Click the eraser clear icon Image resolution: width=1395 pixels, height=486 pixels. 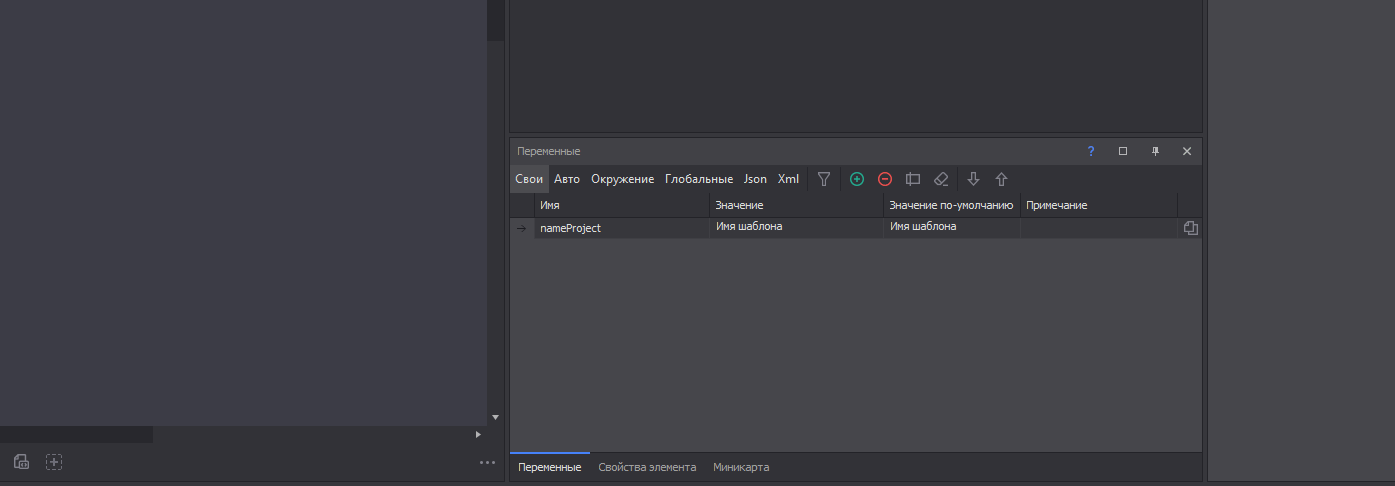[941, 179]
